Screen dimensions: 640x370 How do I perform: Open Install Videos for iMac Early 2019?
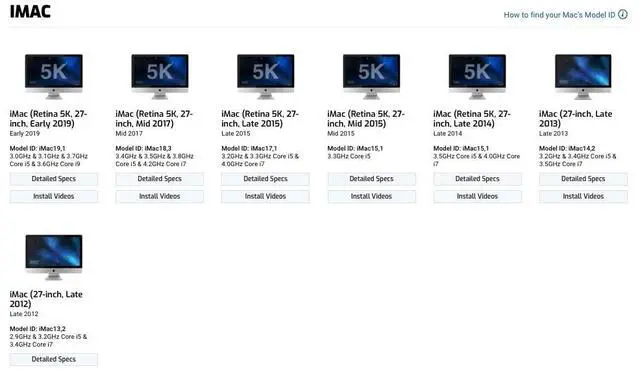[x=53, y=196]
